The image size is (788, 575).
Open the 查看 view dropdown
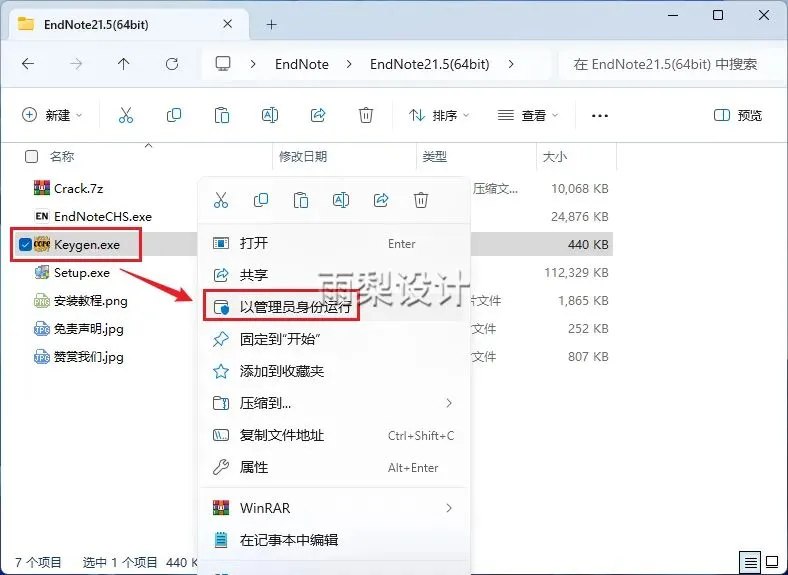point(528,116)
